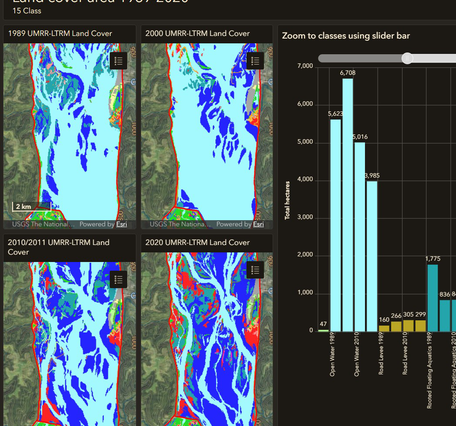The image size is (456, 426).
Task: Click the Open Water bar labeled 6,708
Action: click(x=348, y=205)
